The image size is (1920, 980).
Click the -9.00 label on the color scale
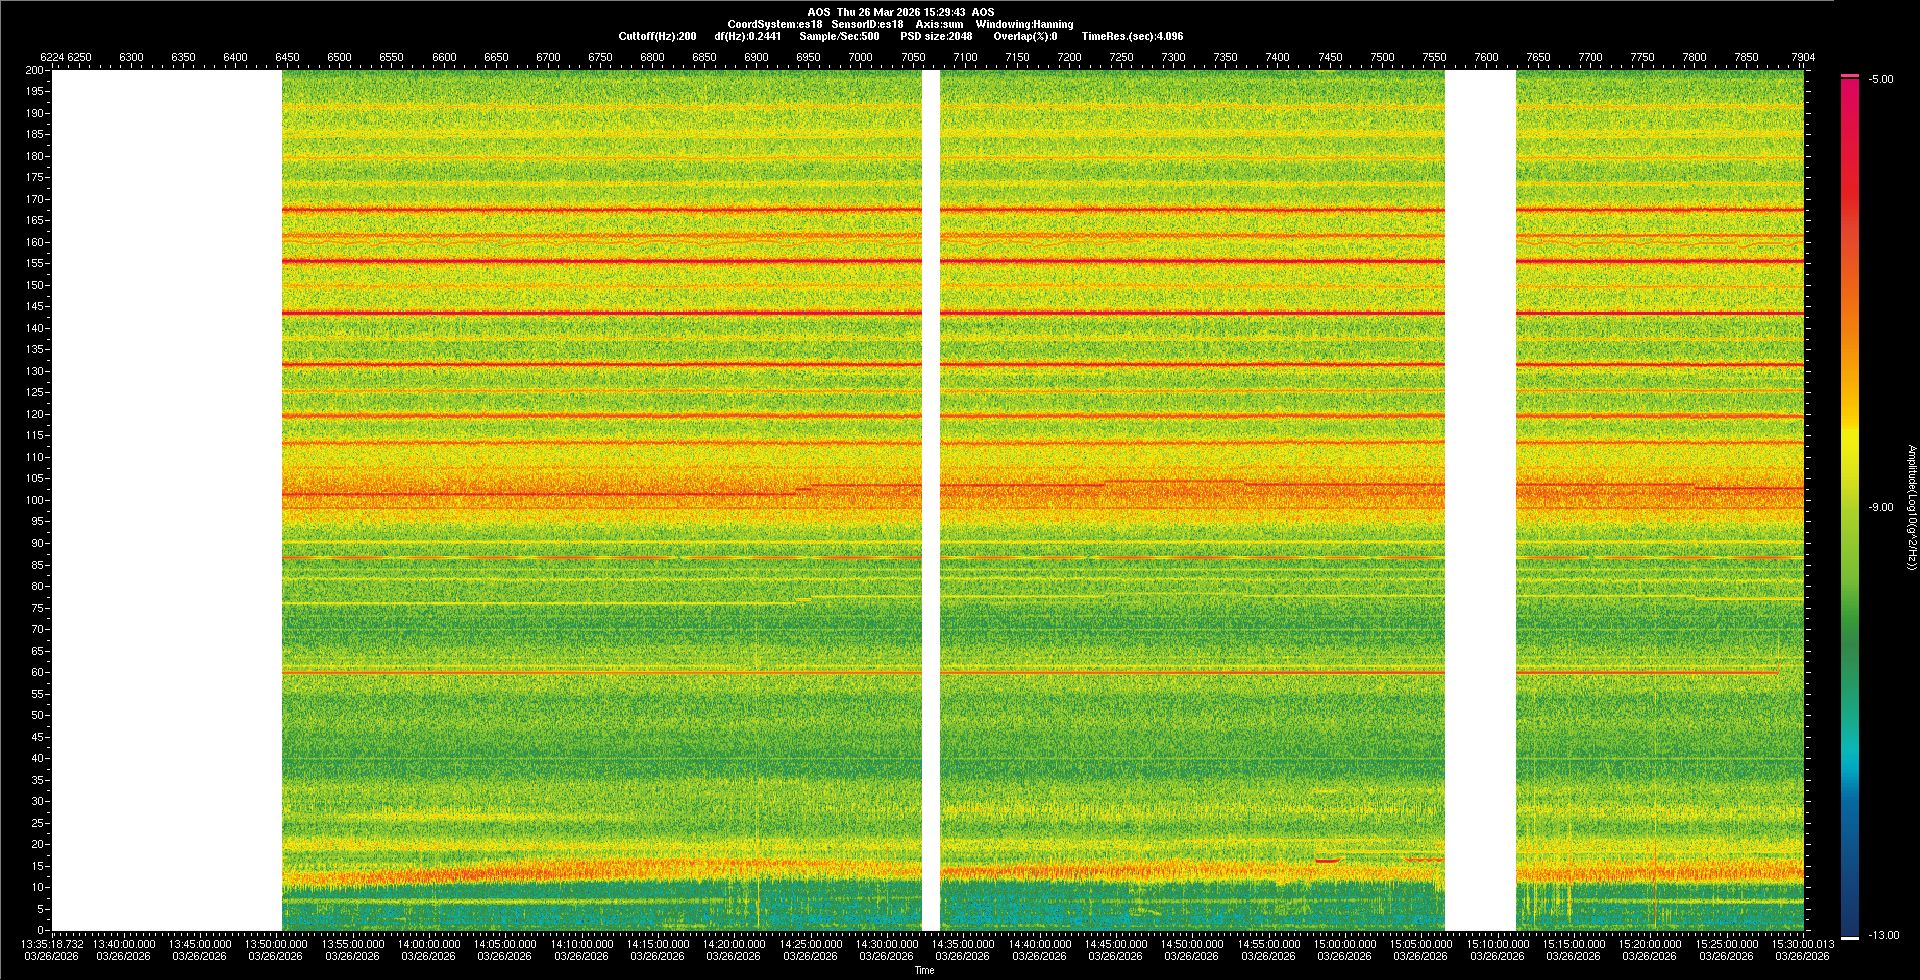point(1880,507)
